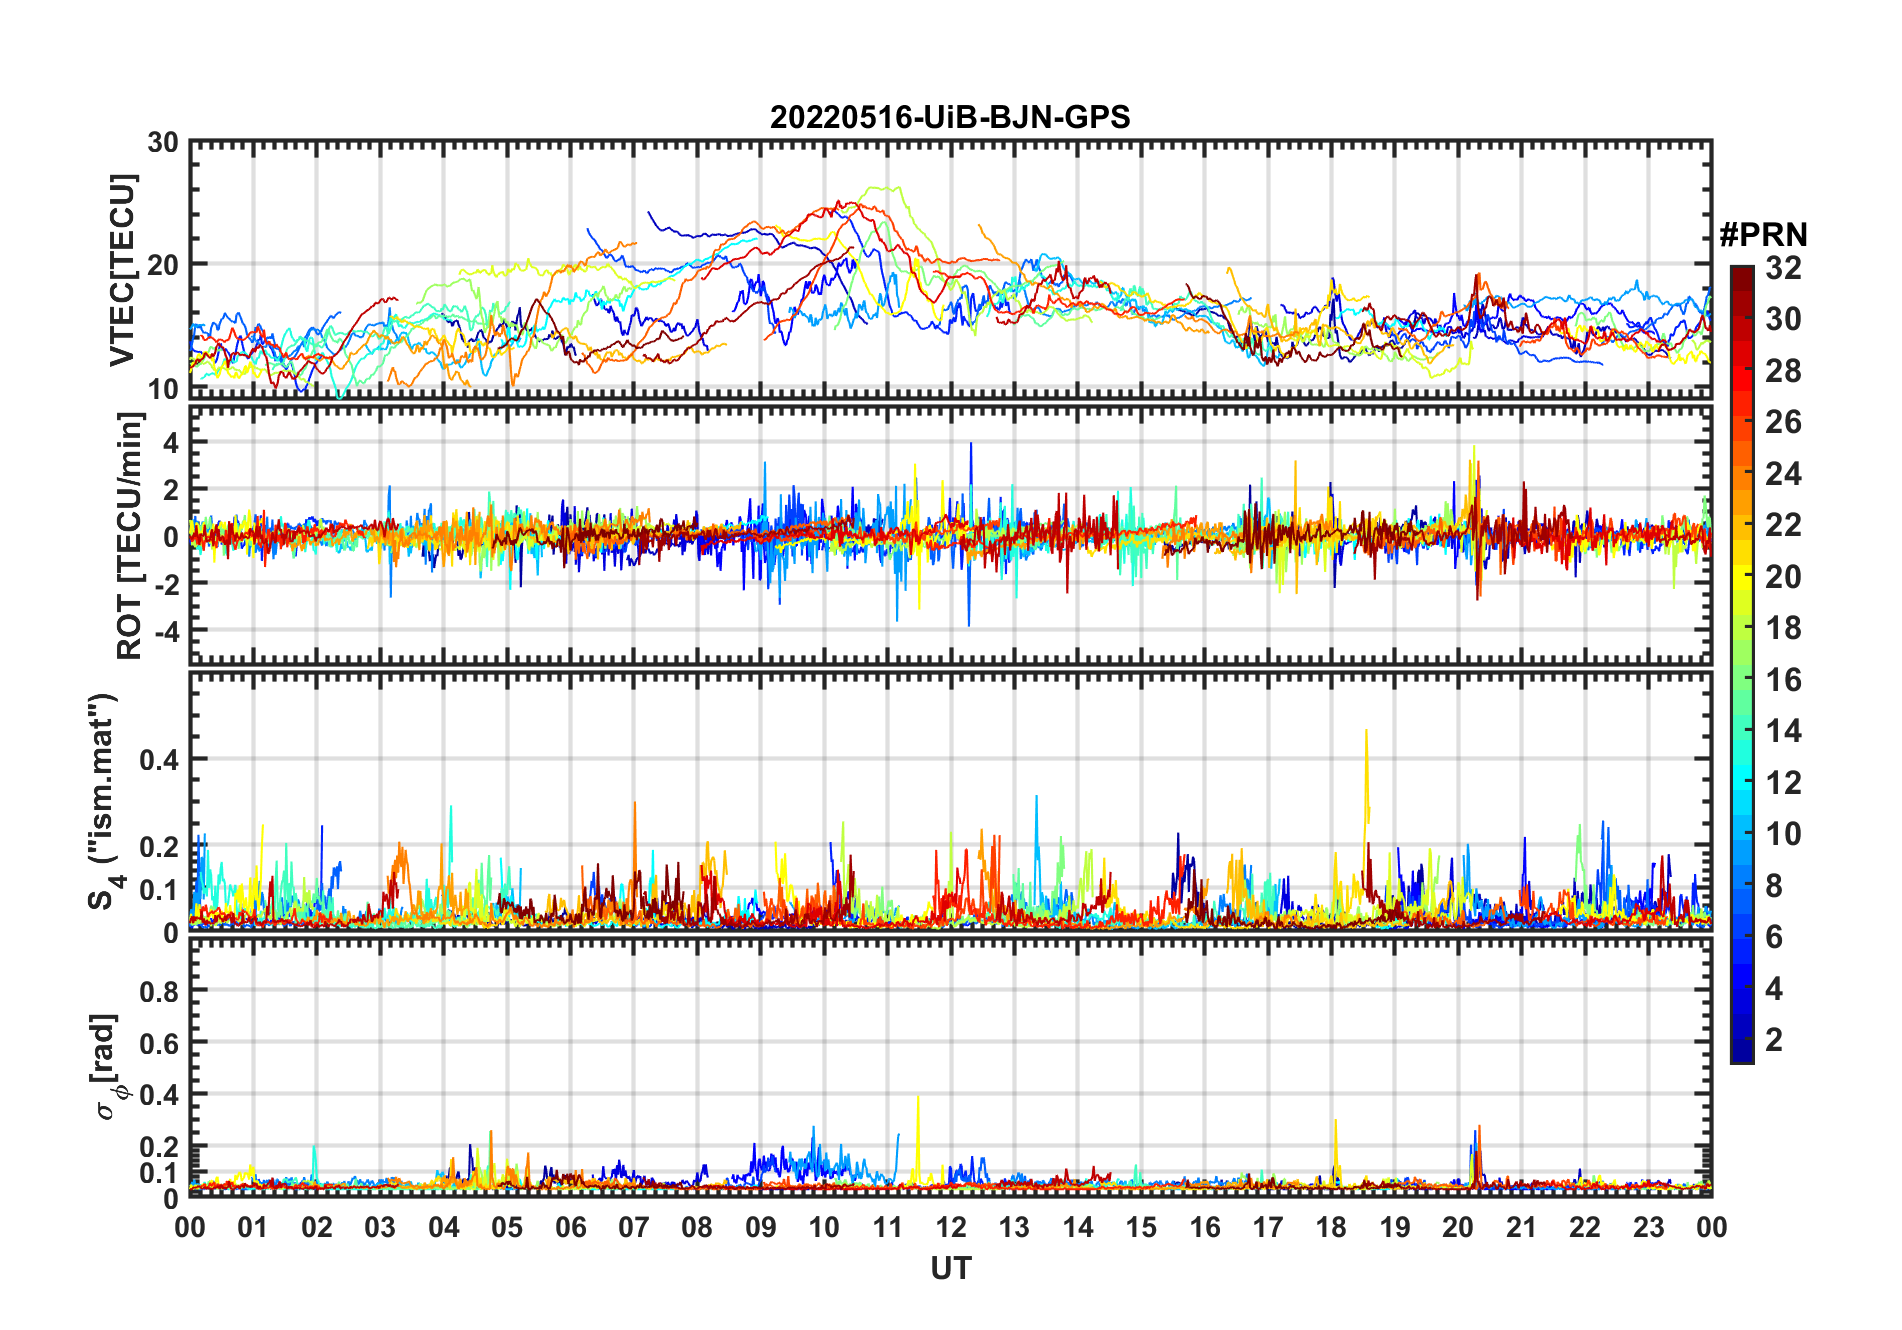The width and height of the screenshot is (1902, 1330).
Task: Click colorbar tick label 32
Action: (1783, 268)
